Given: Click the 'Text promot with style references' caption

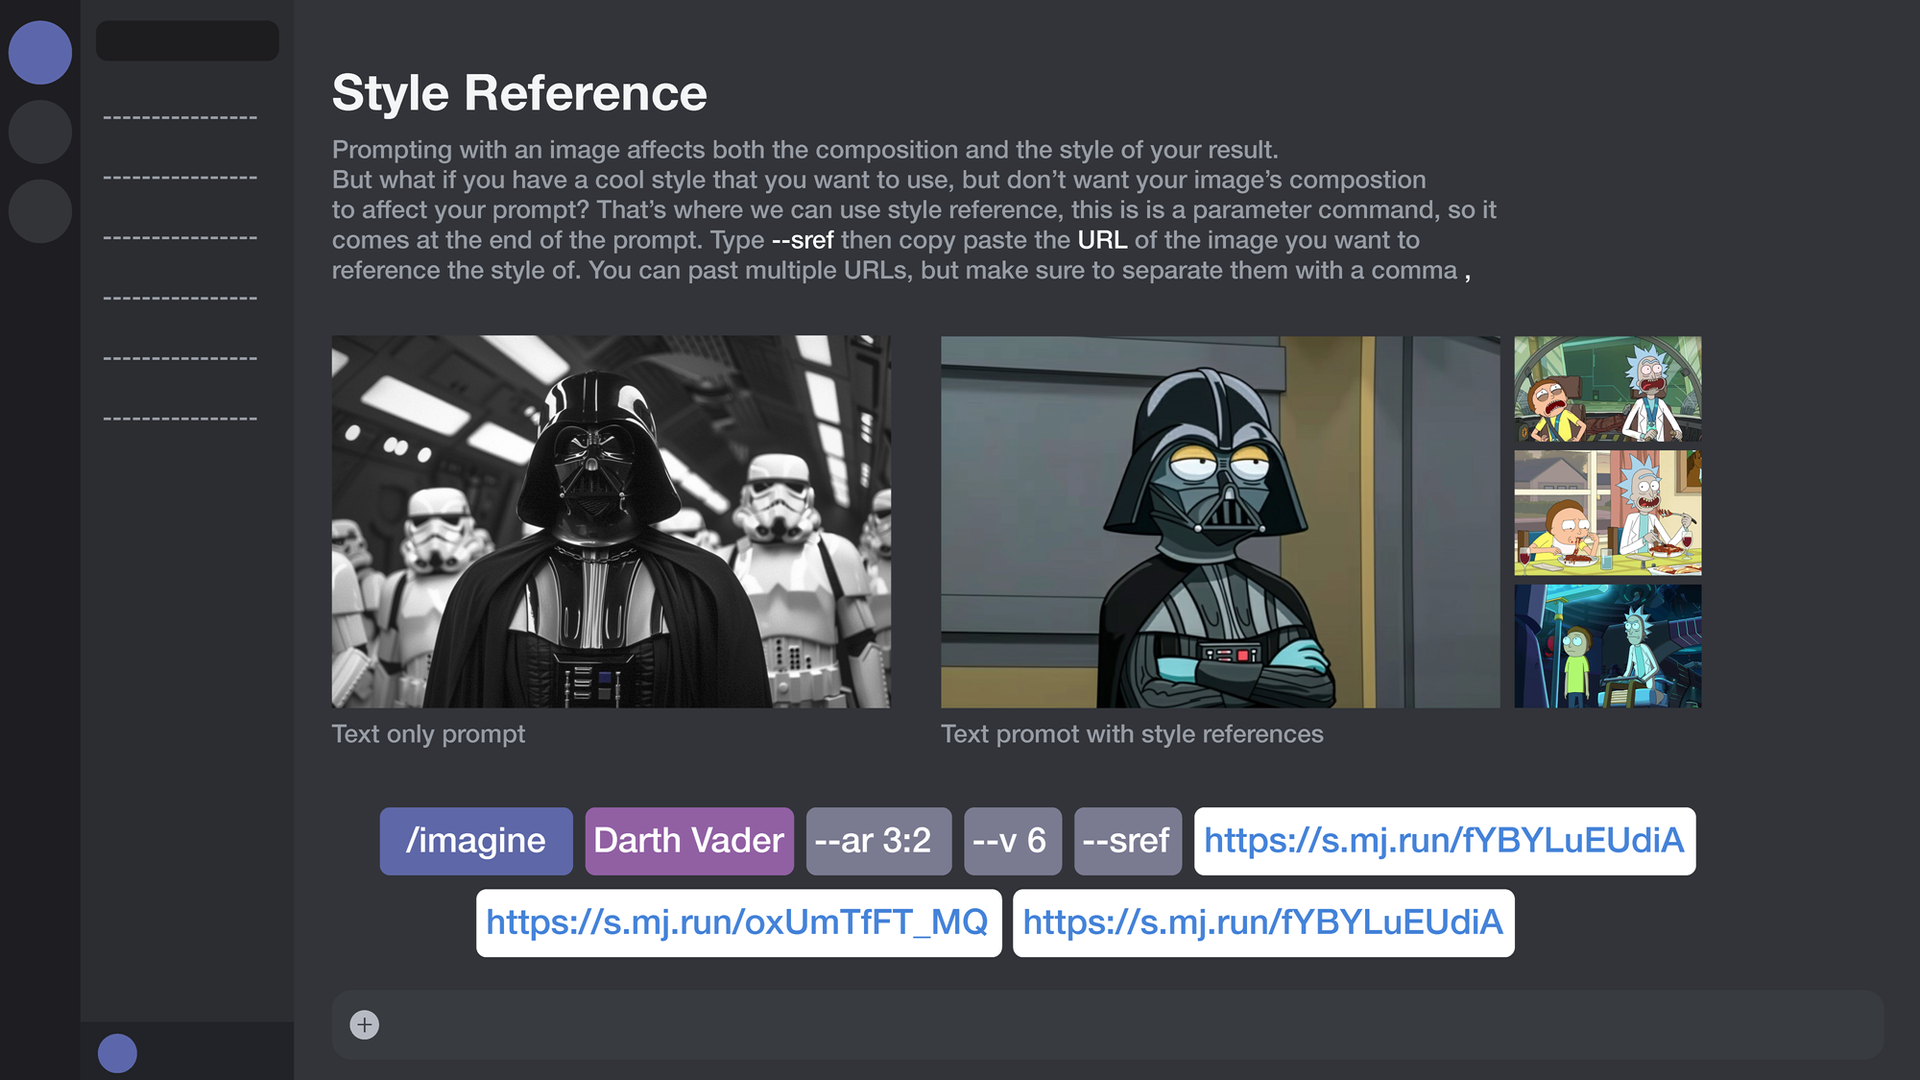Looking at the screenshot, I should point(1132,734).
